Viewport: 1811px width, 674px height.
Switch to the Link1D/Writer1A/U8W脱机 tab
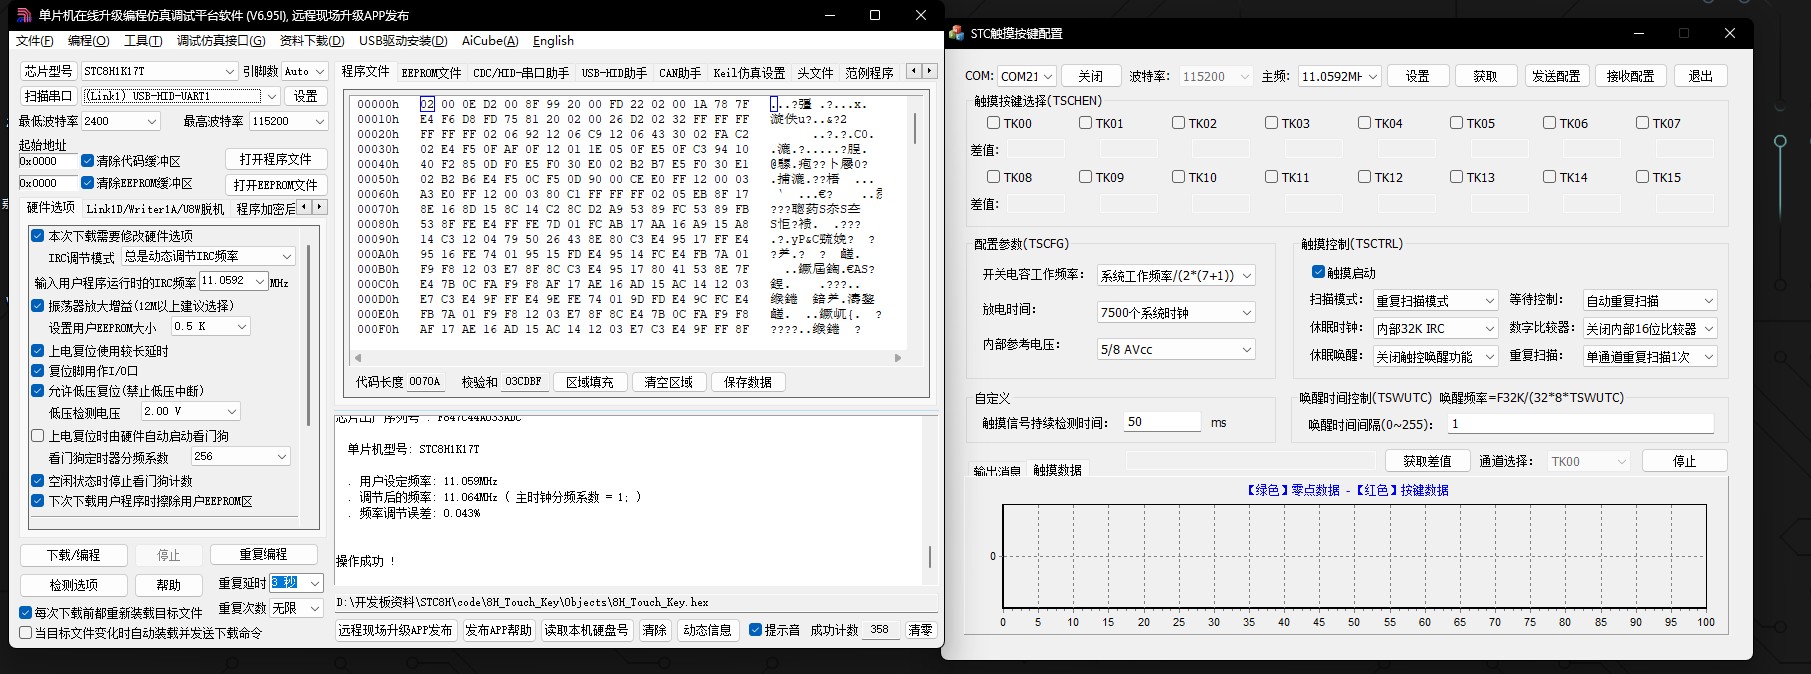click(x=155, y=208)
